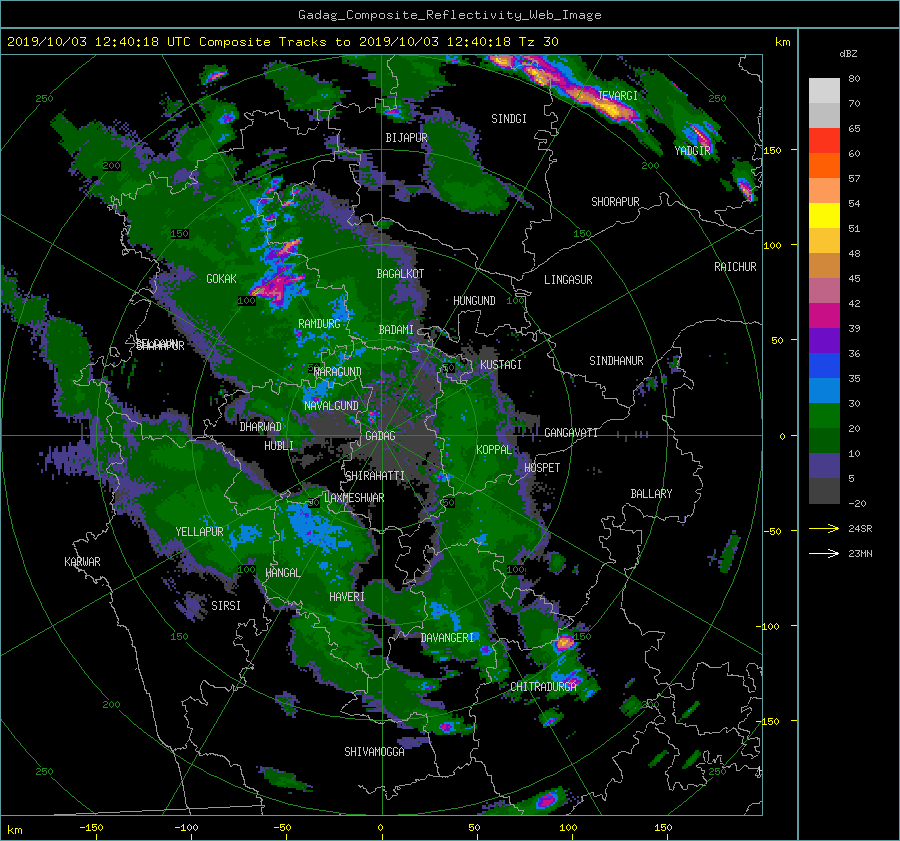The image size is (900, 841).
Task: Pick the light blue 30-35 dBZ swatch
Action: (x=824, y=391)
